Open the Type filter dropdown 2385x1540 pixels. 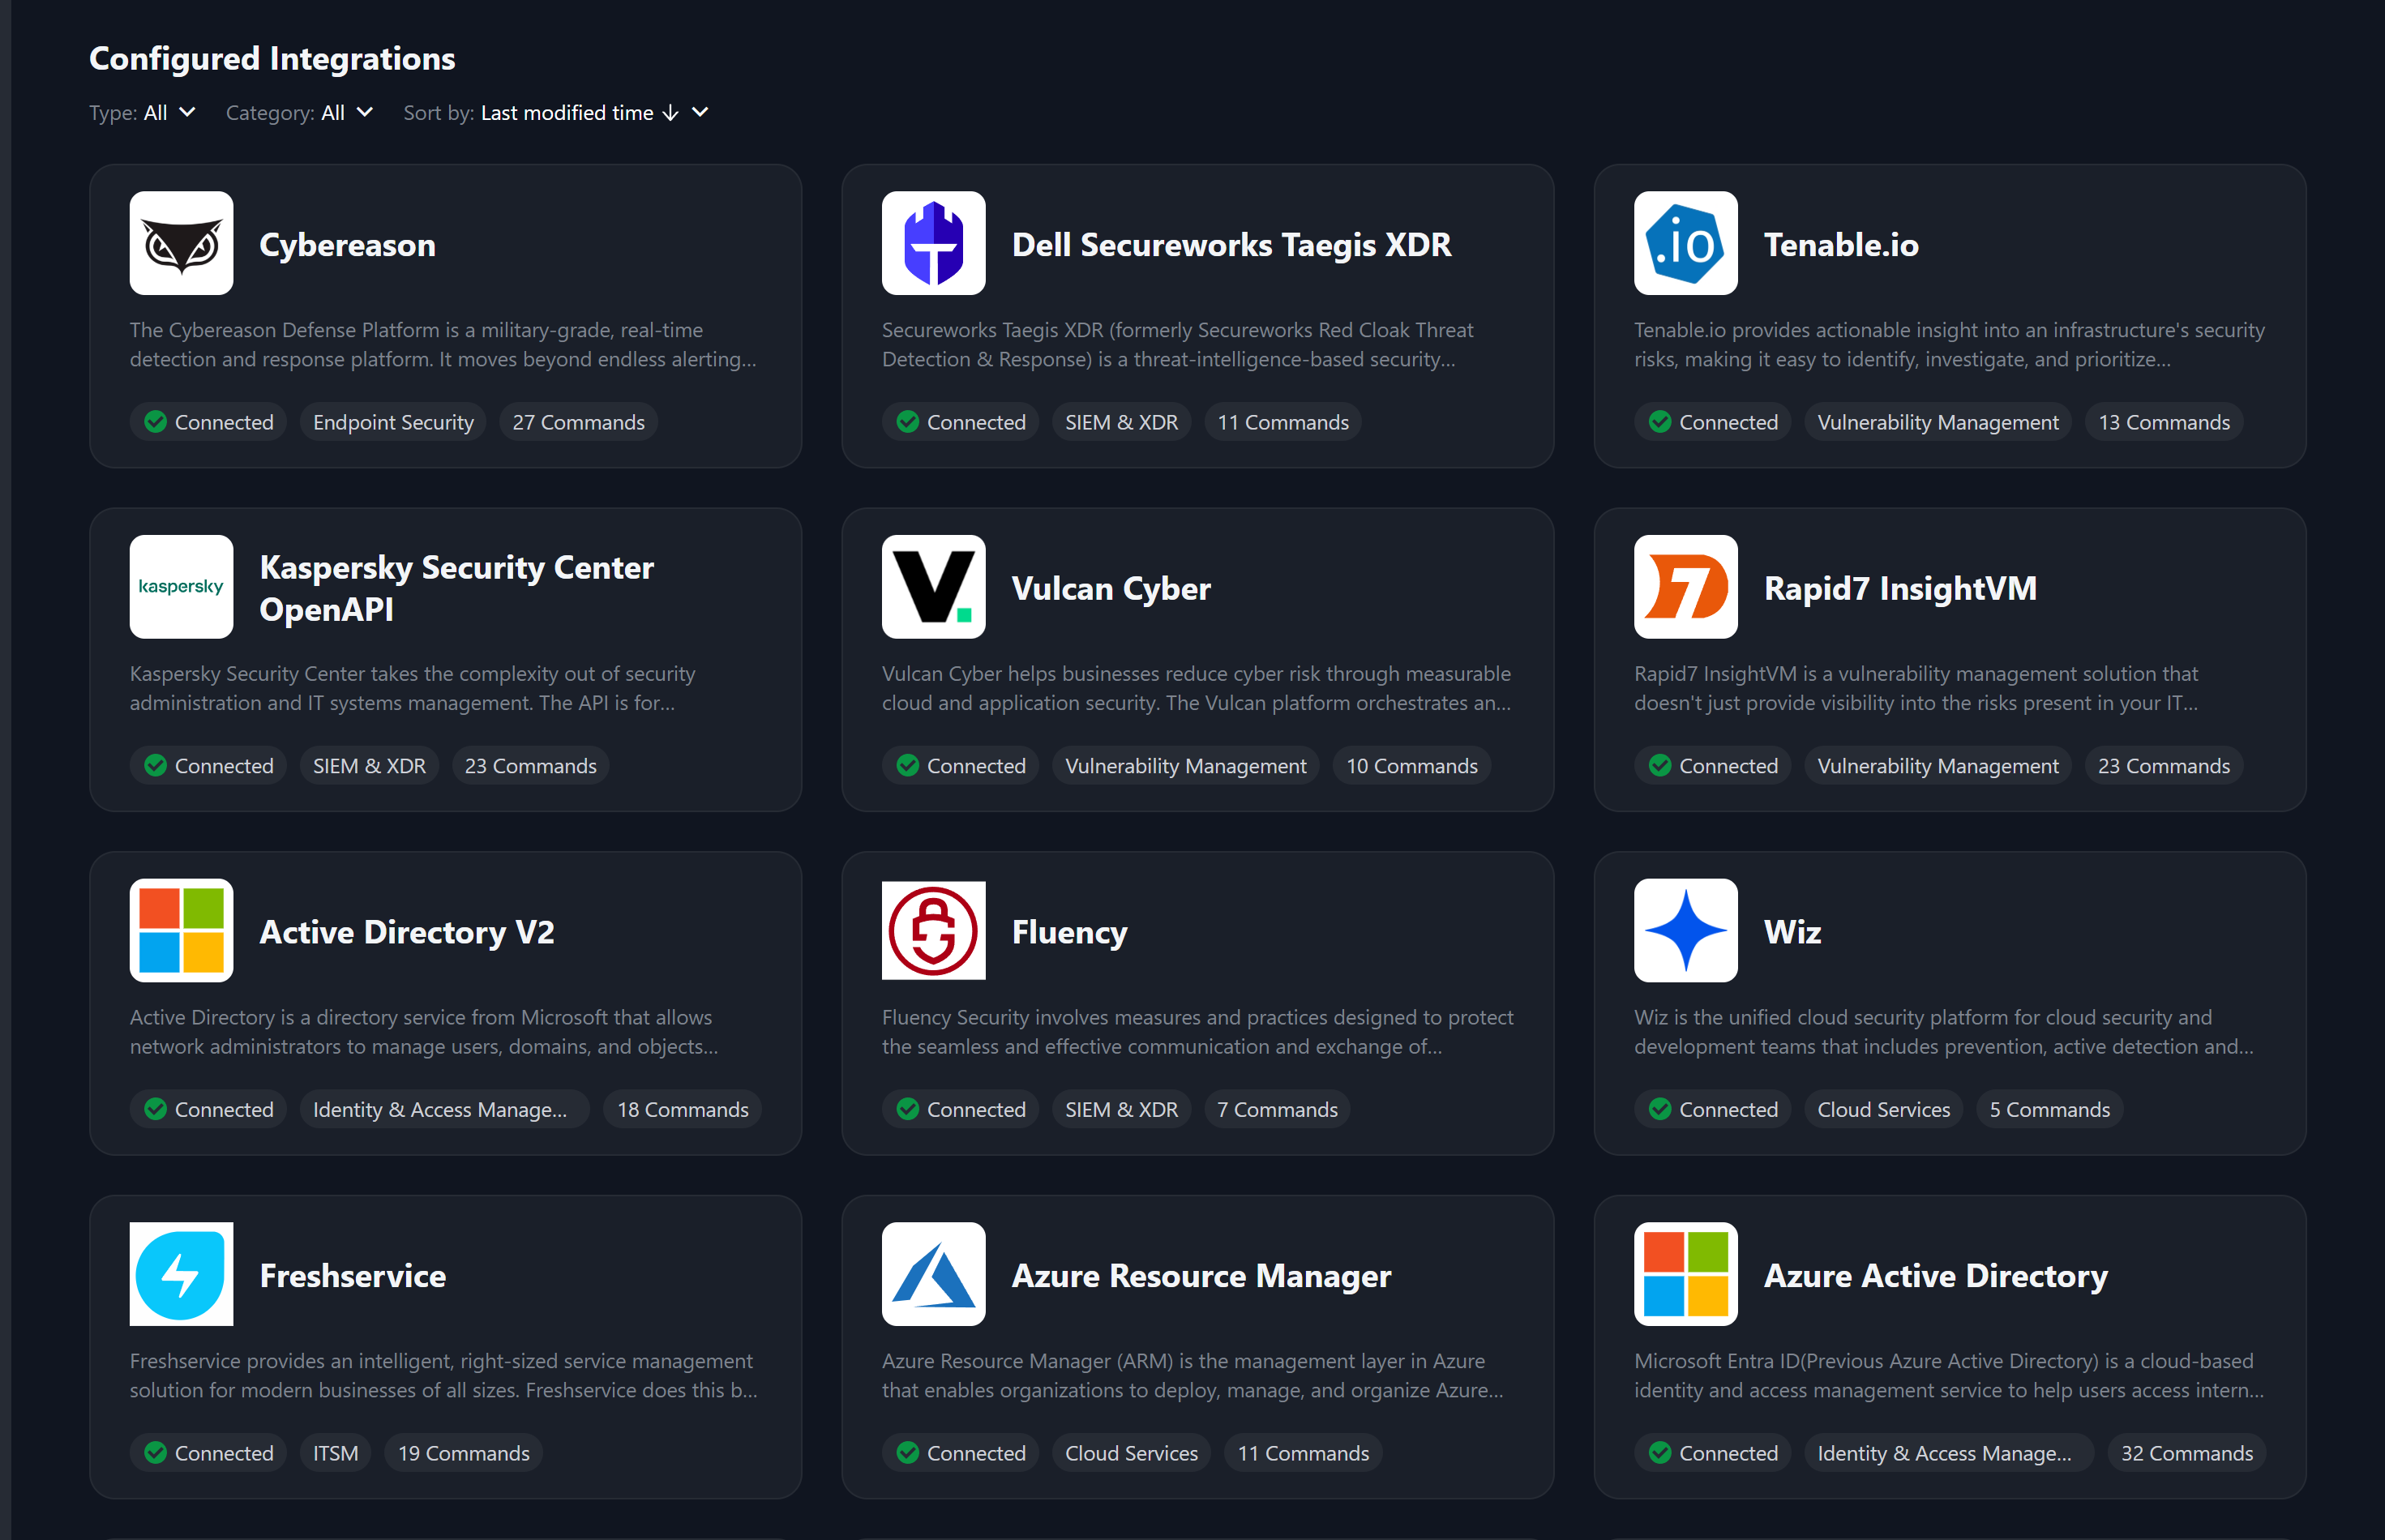[x=143, y=113]
